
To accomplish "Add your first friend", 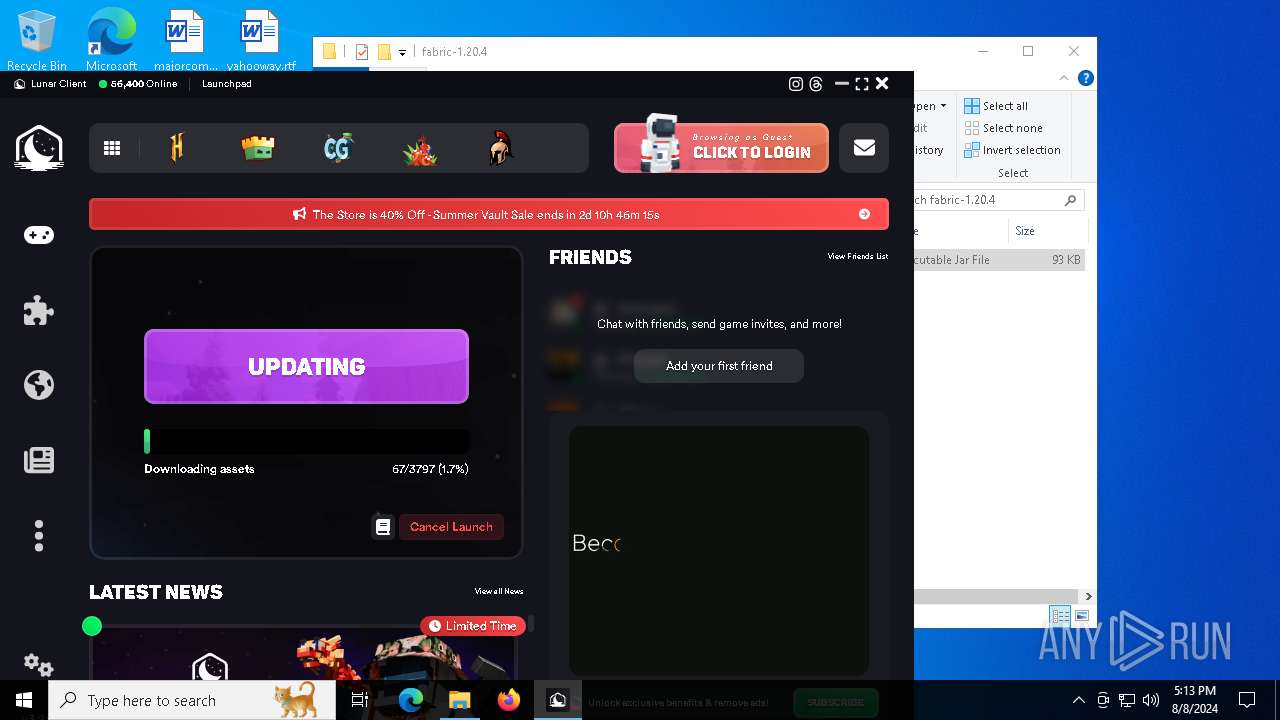I will coord(719,366).
